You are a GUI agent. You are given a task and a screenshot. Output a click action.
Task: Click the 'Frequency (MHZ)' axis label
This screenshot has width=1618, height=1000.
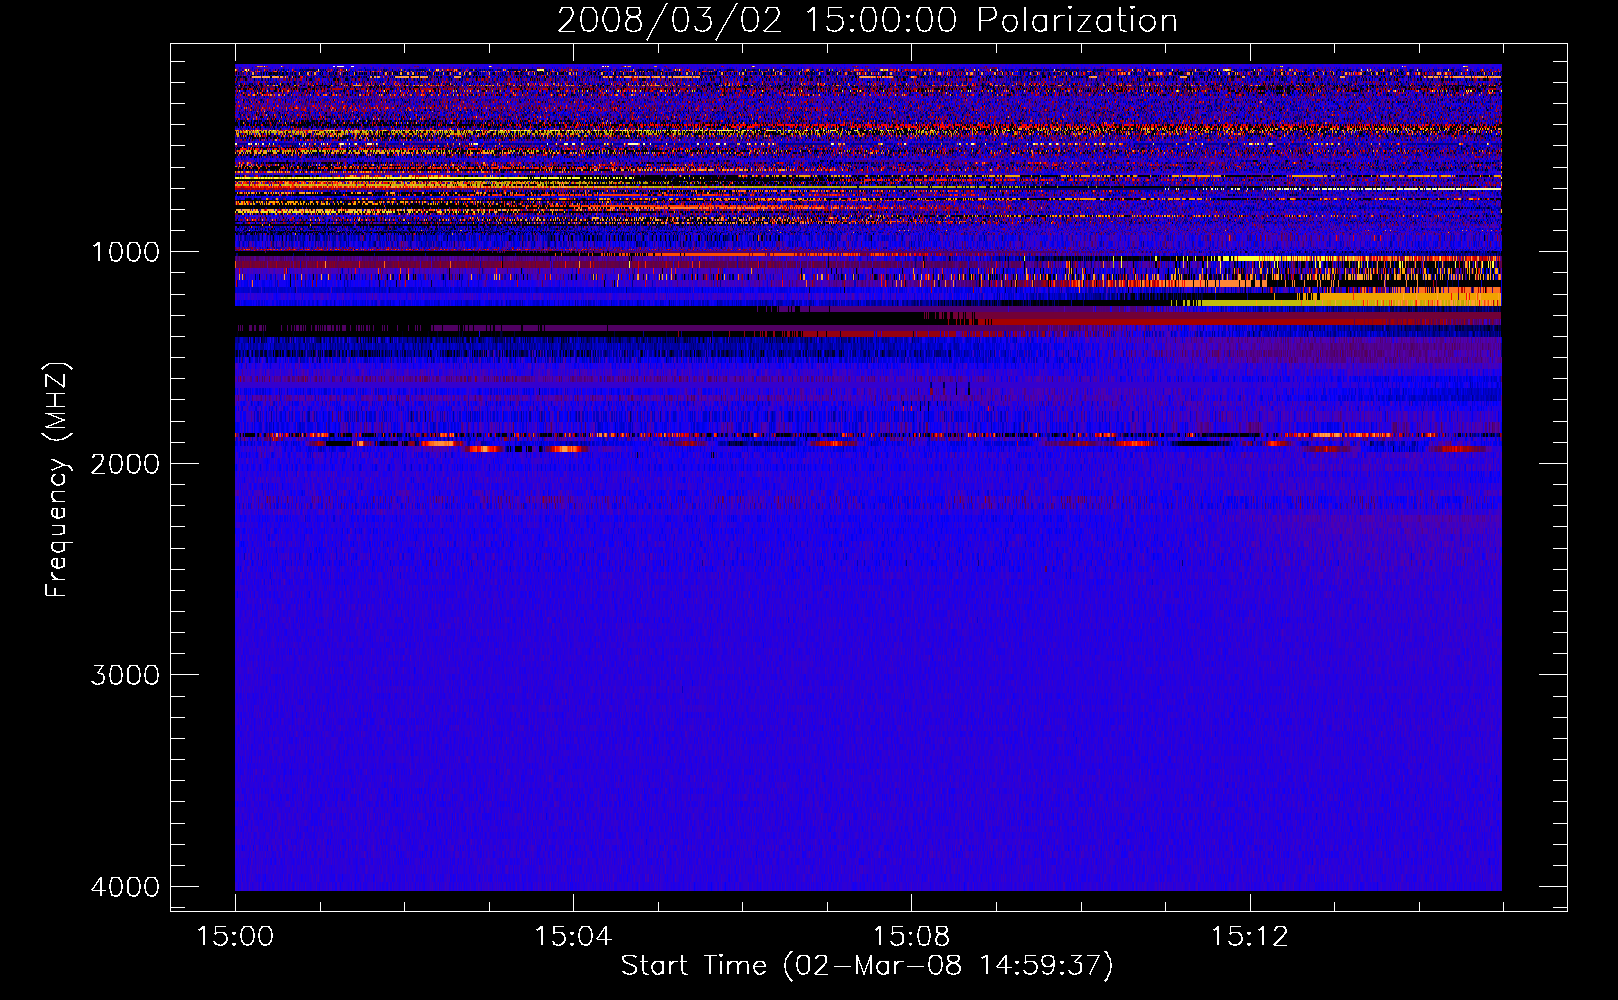click(58, 480)
